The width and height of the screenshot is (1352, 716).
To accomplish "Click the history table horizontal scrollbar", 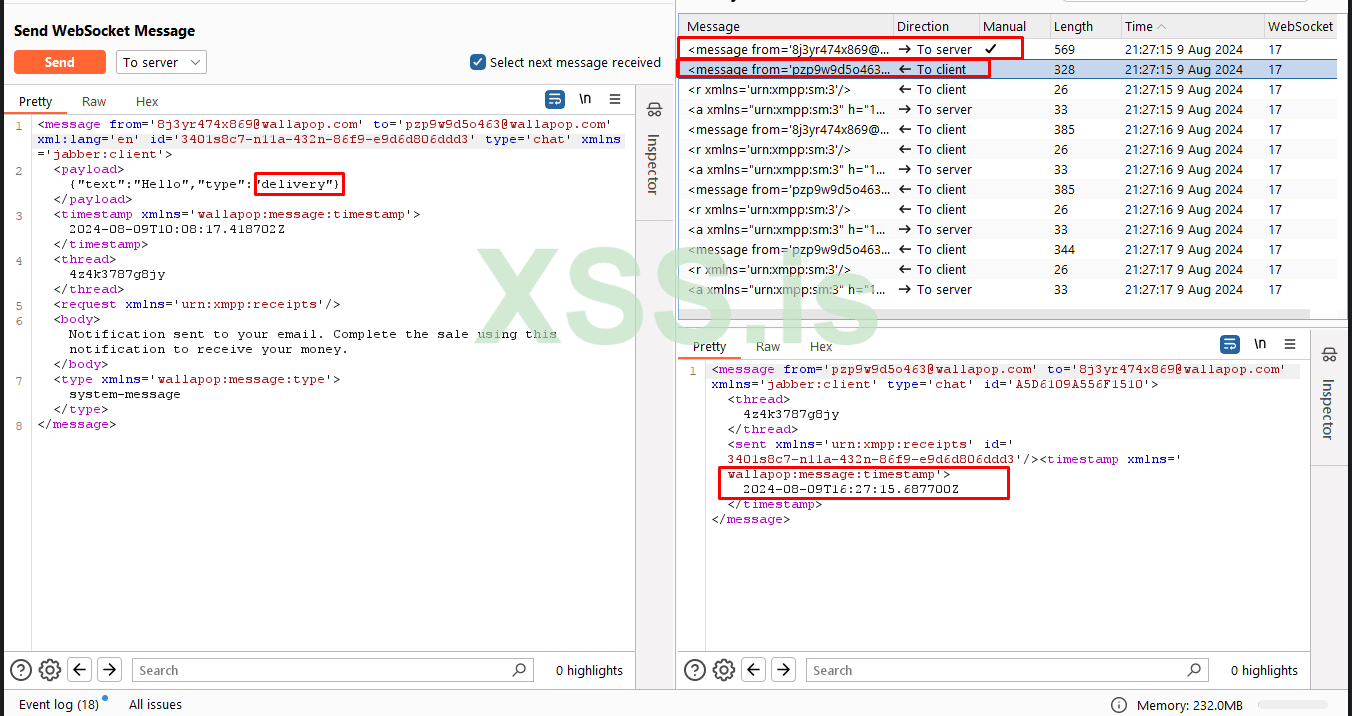I will tap(995, 314).
